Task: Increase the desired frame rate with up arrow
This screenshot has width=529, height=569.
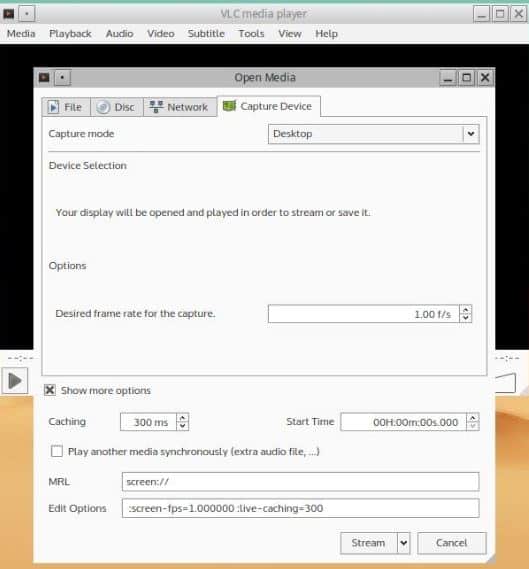Action: [x=466, y=310]
